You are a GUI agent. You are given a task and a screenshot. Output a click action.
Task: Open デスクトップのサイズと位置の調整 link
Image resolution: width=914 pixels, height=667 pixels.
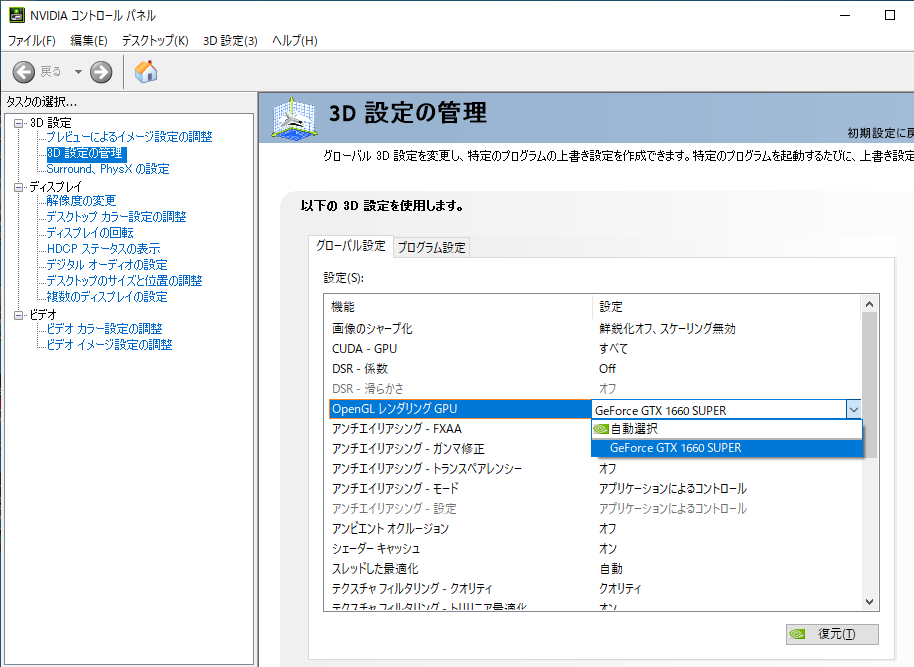[124, 280]
